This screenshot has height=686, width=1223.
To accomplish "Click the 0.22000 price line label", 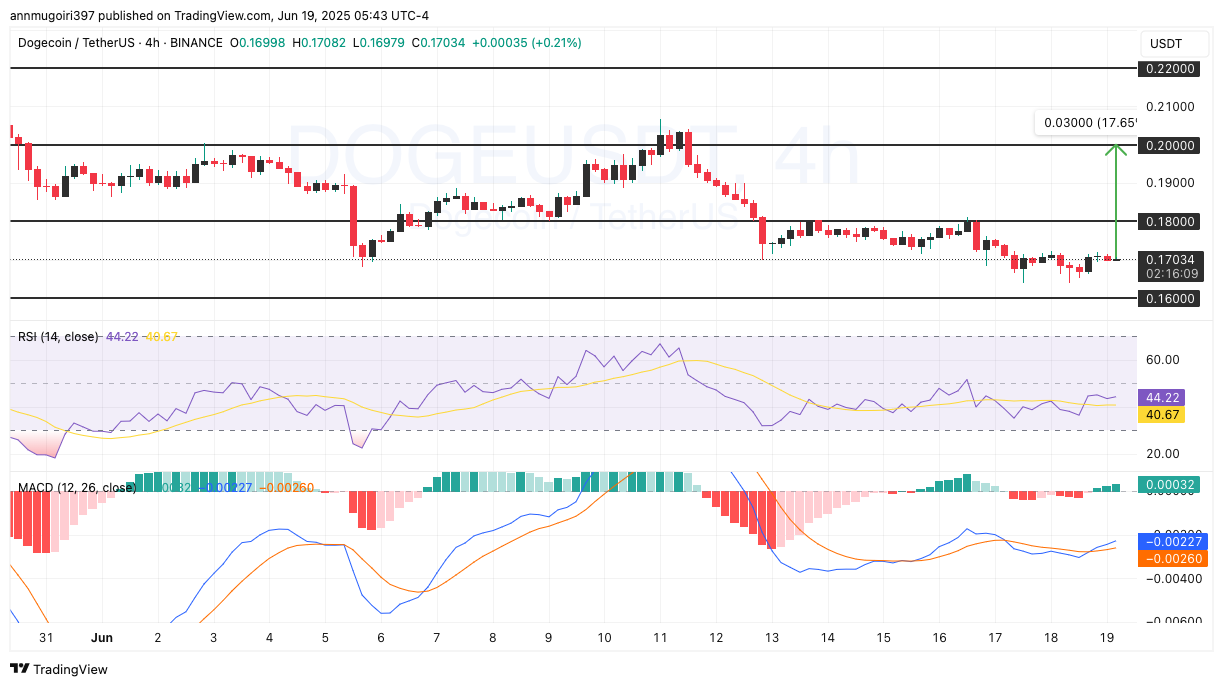I will tap(1169, 69).
